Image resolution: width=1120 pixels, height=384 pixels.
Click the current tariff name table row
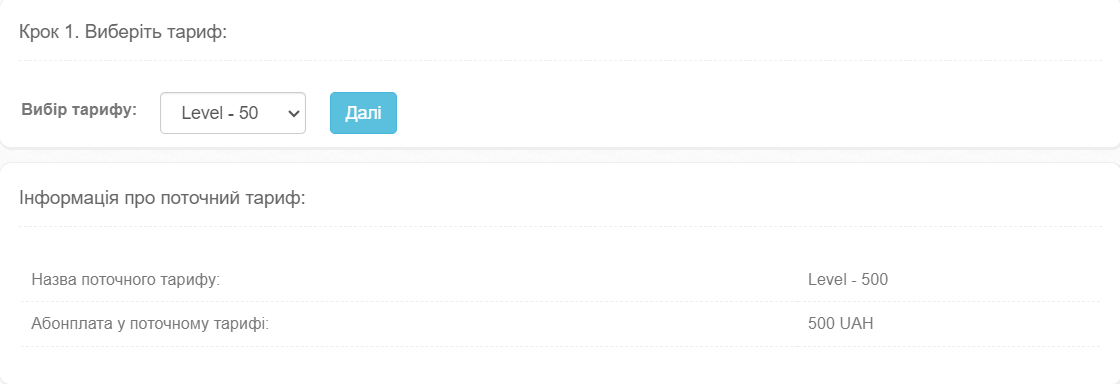[561, 279]
